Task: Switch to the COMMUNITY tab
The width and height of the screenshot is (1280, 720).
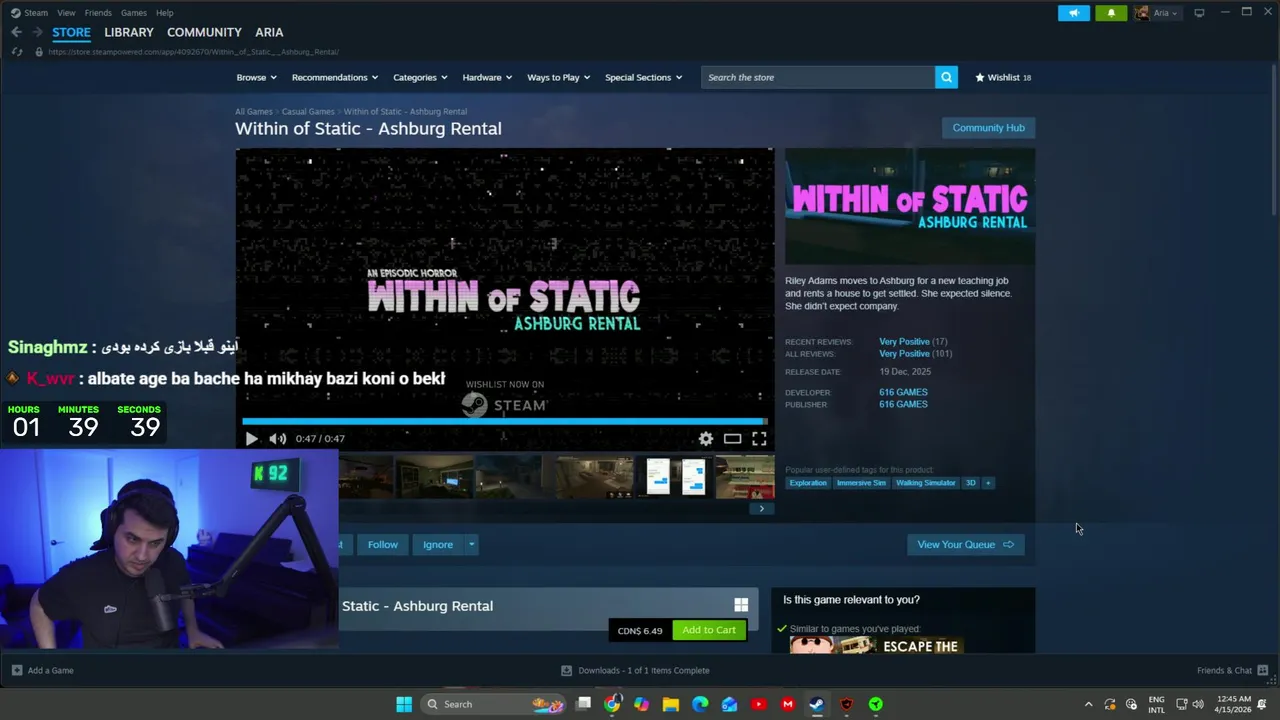Action: (204, 32)
